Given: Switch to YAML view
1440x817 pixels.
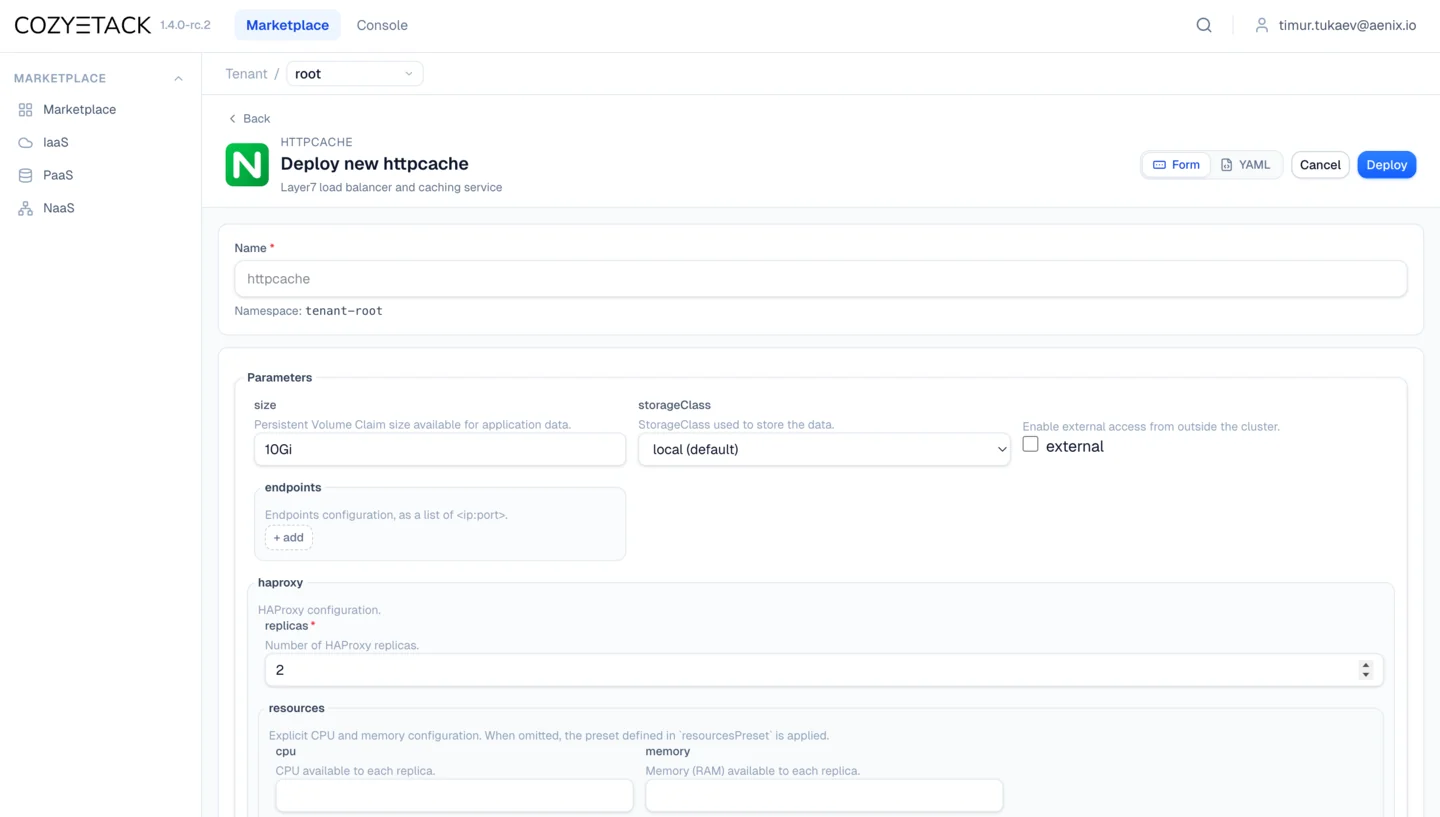Looking at the screenshot, I should (x=1245, y=165).
